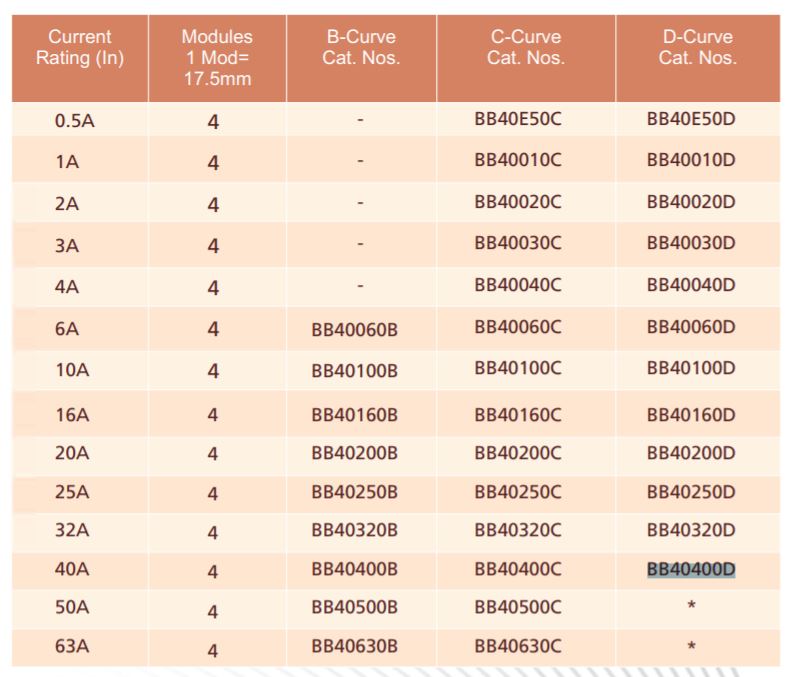Click the BB40320D catalog number
Screen dimensions: 794x677
(691, 530)
